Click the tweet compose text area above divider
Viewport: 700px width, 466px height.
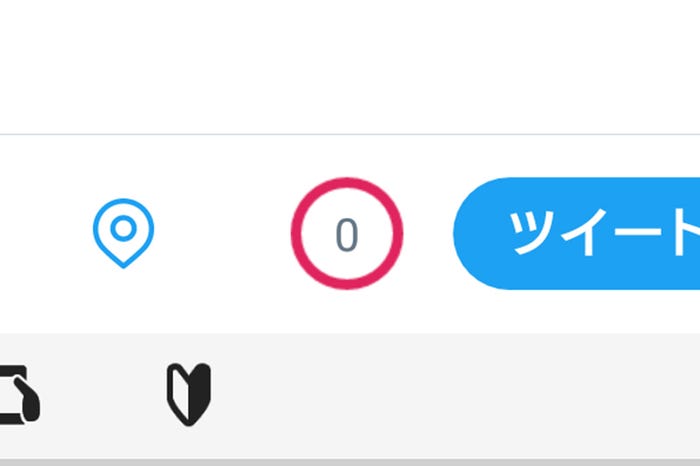350,65
